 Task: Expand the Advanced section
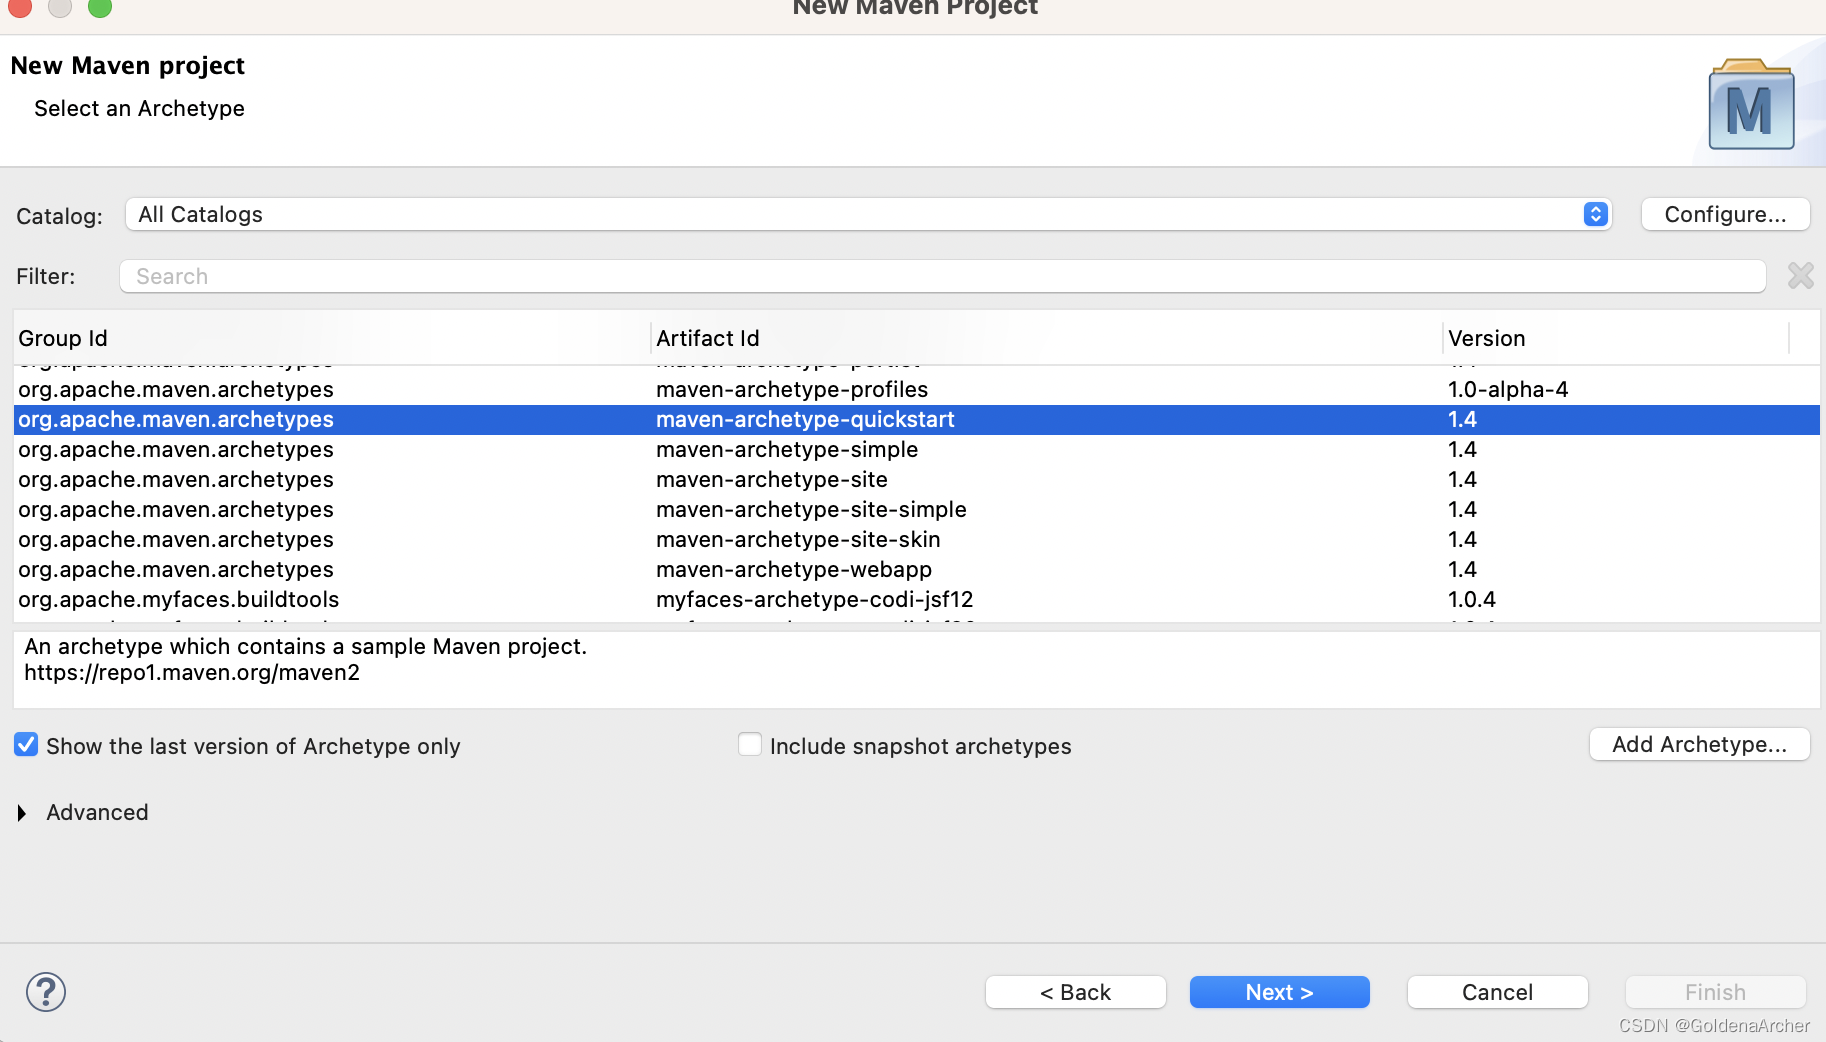[x=22, y=813]
